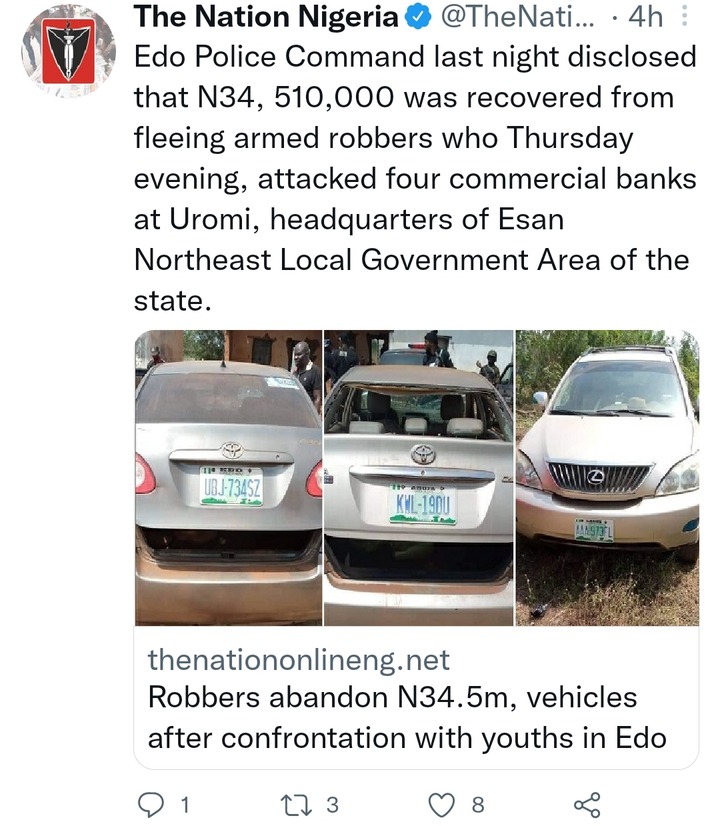
Task: Click the display name The Nation Nigeria
Action: [x=265, y=17]
